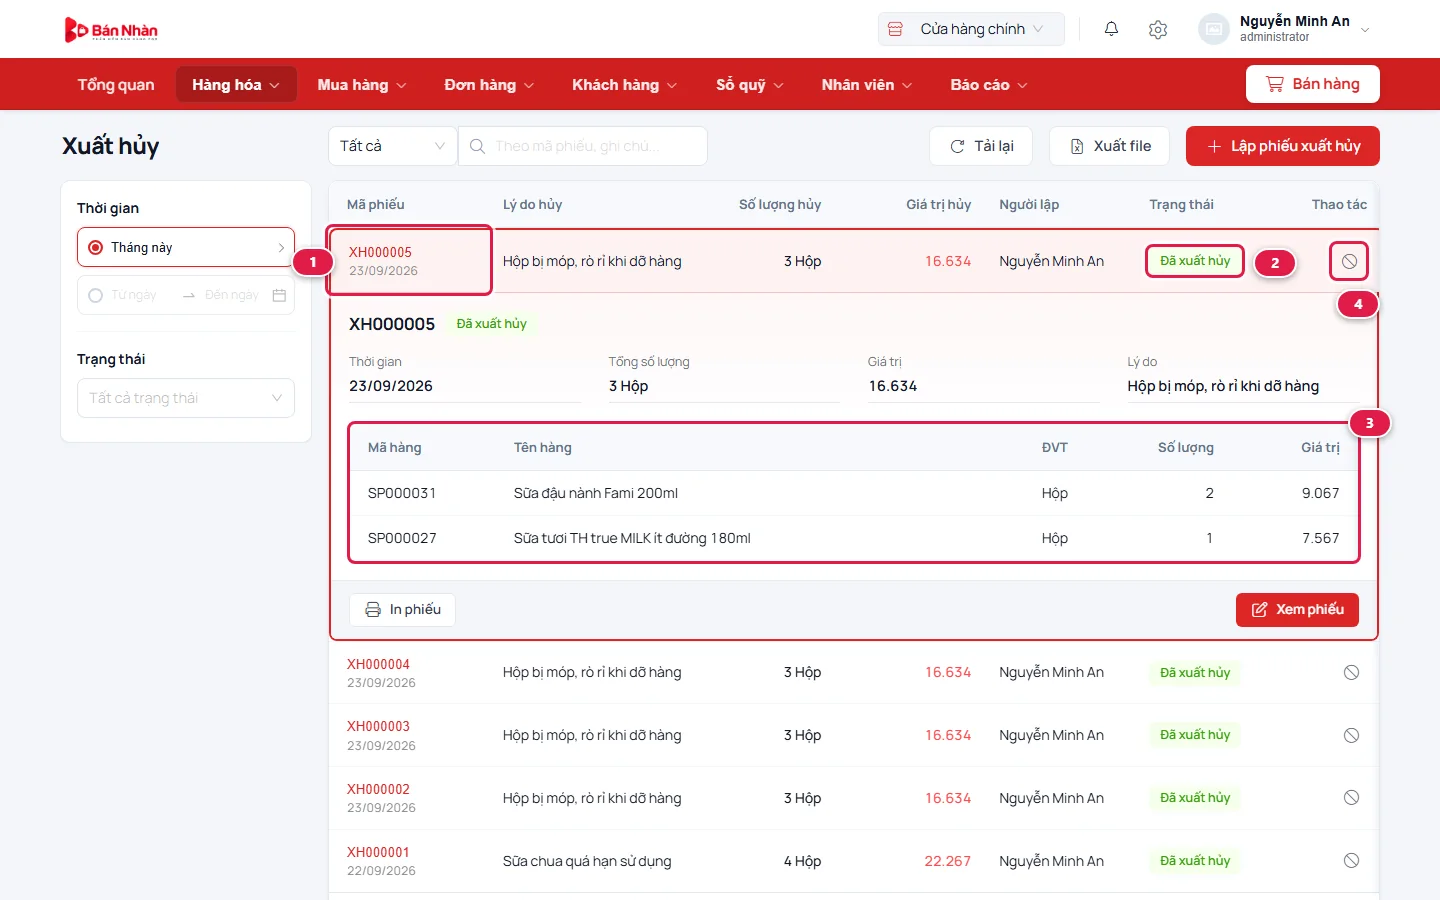Click the Tải lại reload button

(x=981, y=146)
